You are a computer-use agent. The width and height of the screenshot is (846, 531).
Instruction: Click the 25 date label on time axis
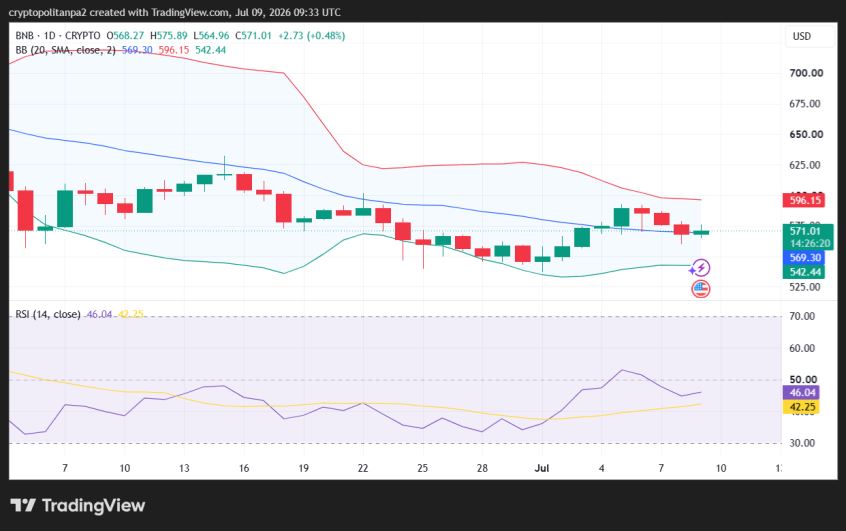(x=422, y=468)
